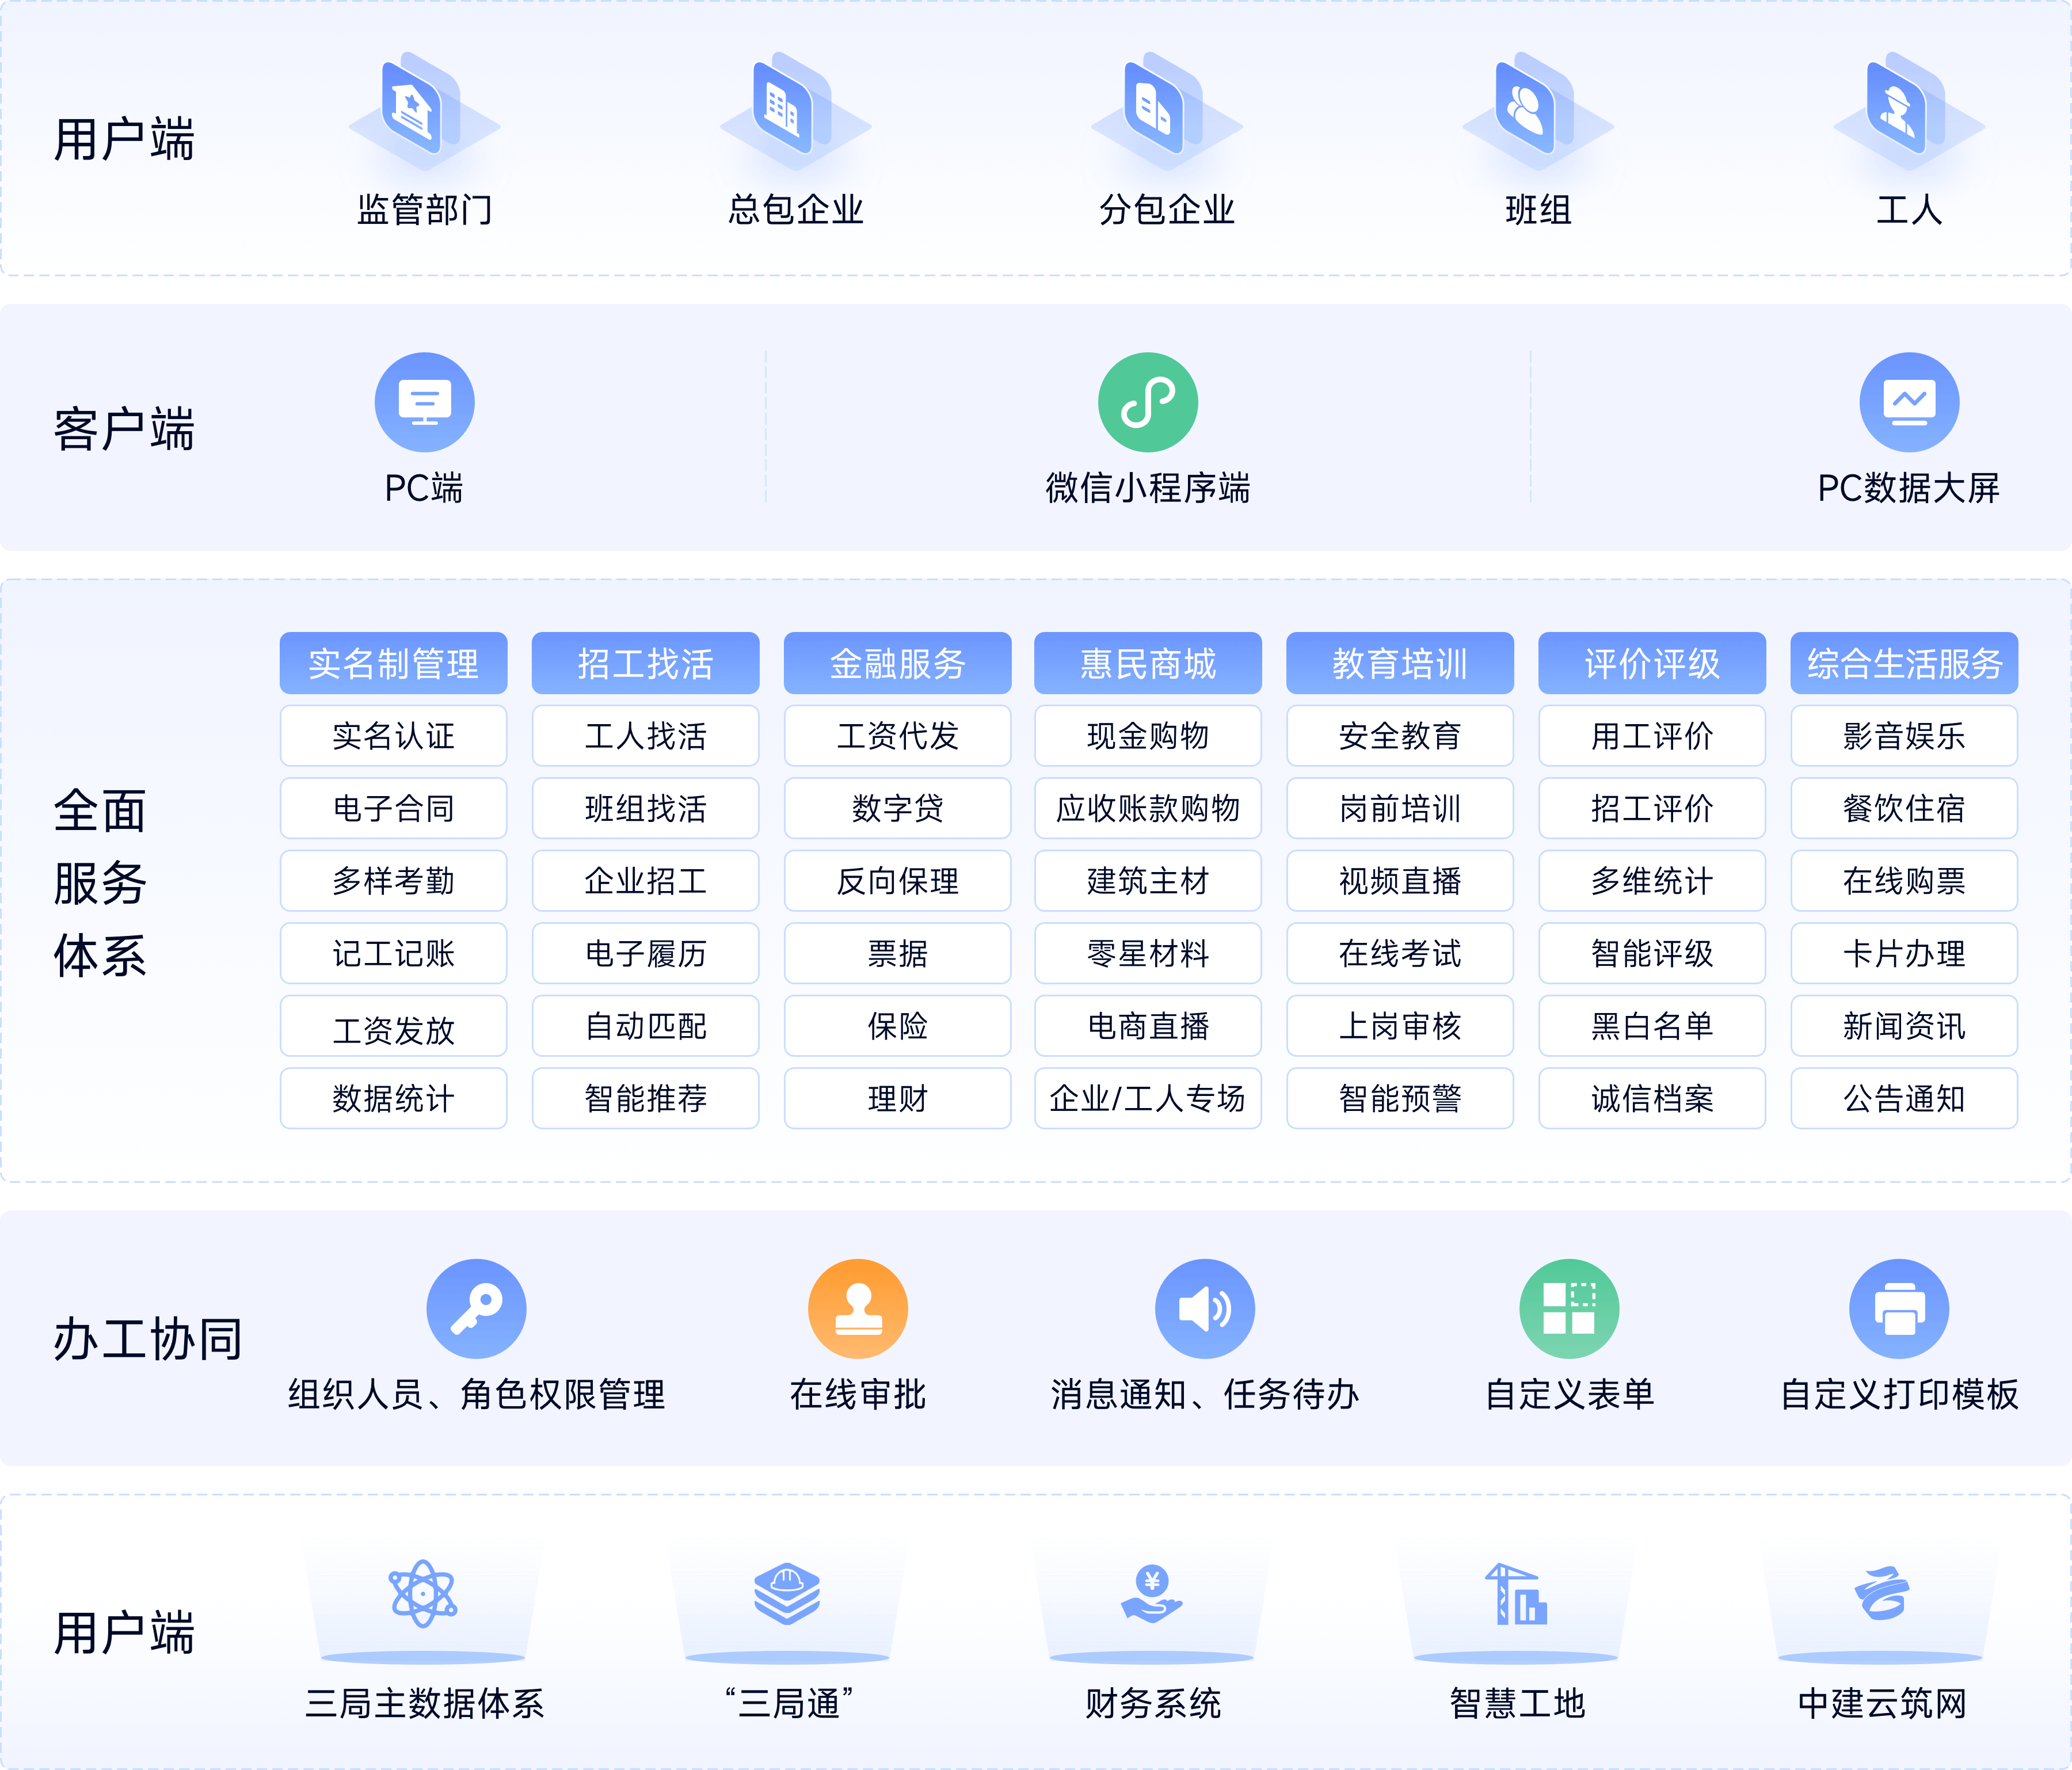The height and width of the screenshot is (1770, 2072).
Task: Switch to the 实名制管理 header tab
Action: [x=393, y=663]
